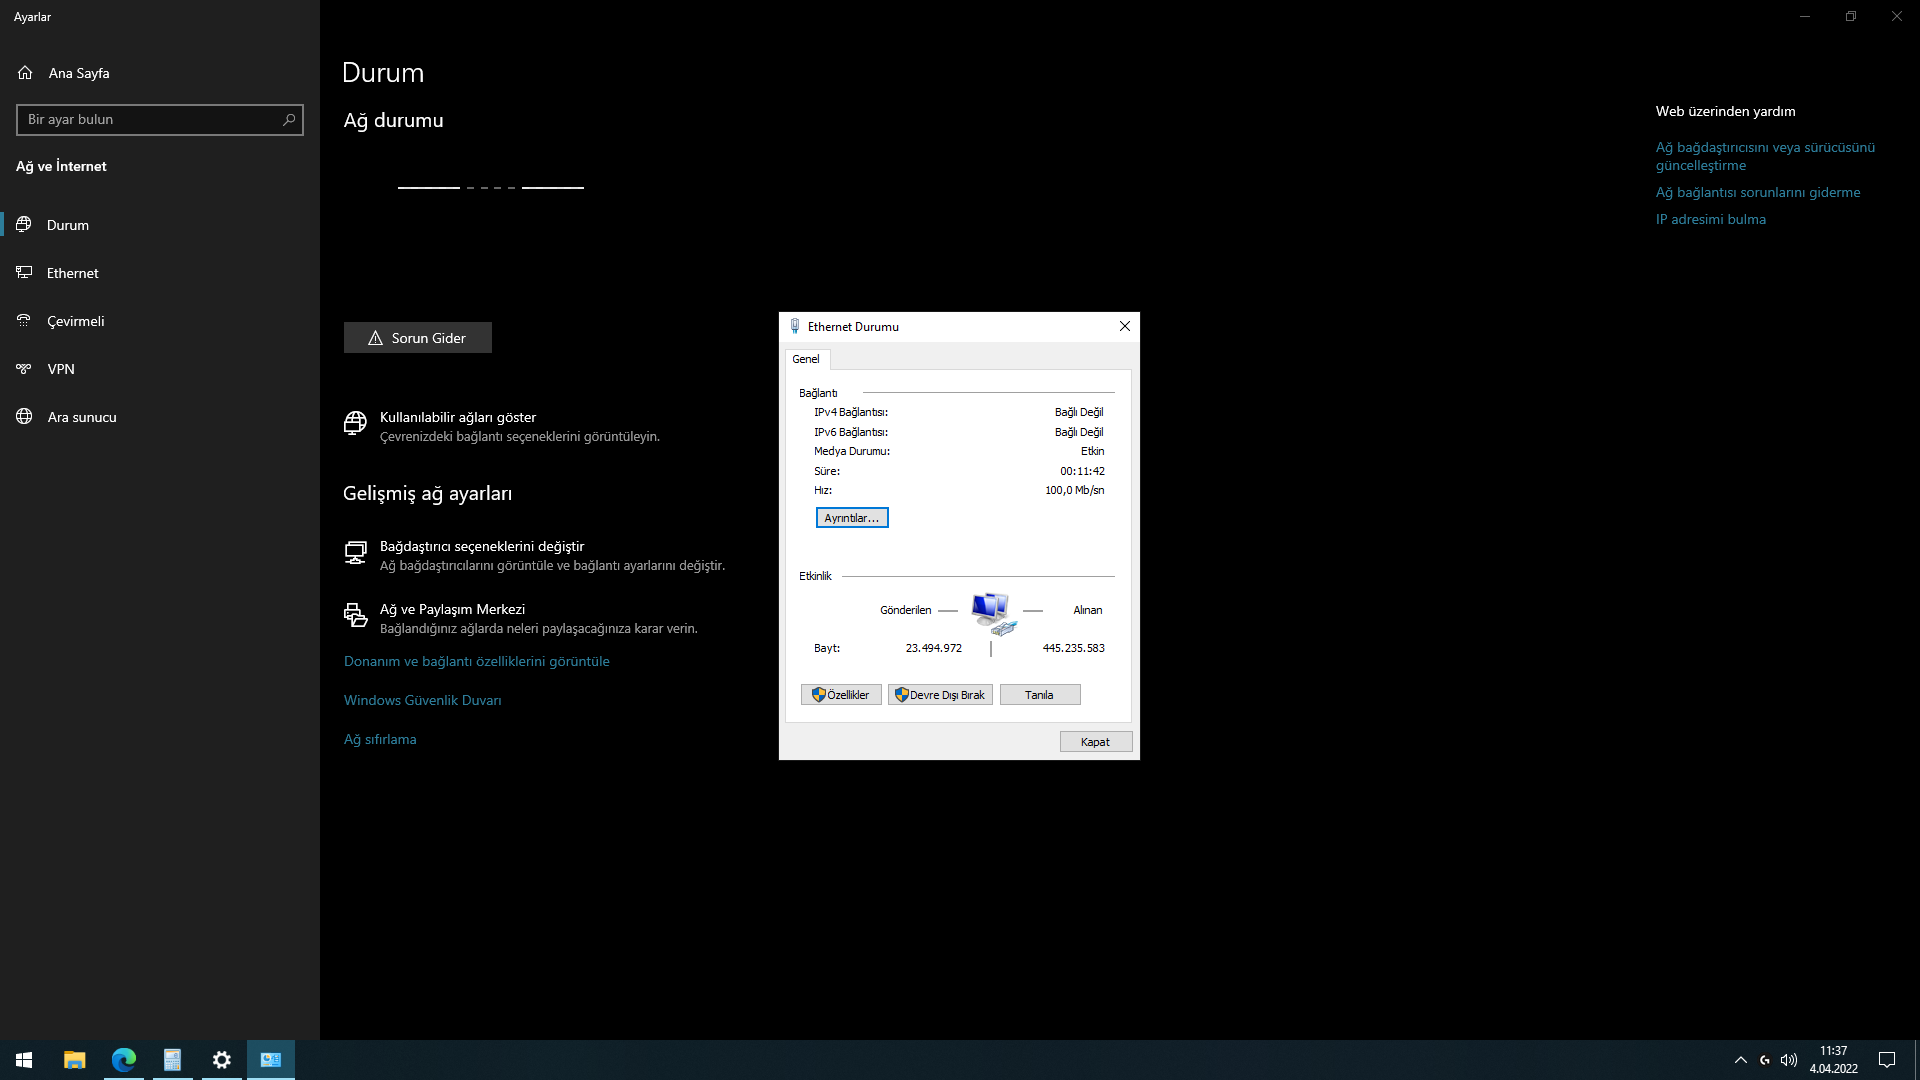Go to Ana Sayfa home icon
The image size is (1920, 1080).
click(x=25, y=73)
